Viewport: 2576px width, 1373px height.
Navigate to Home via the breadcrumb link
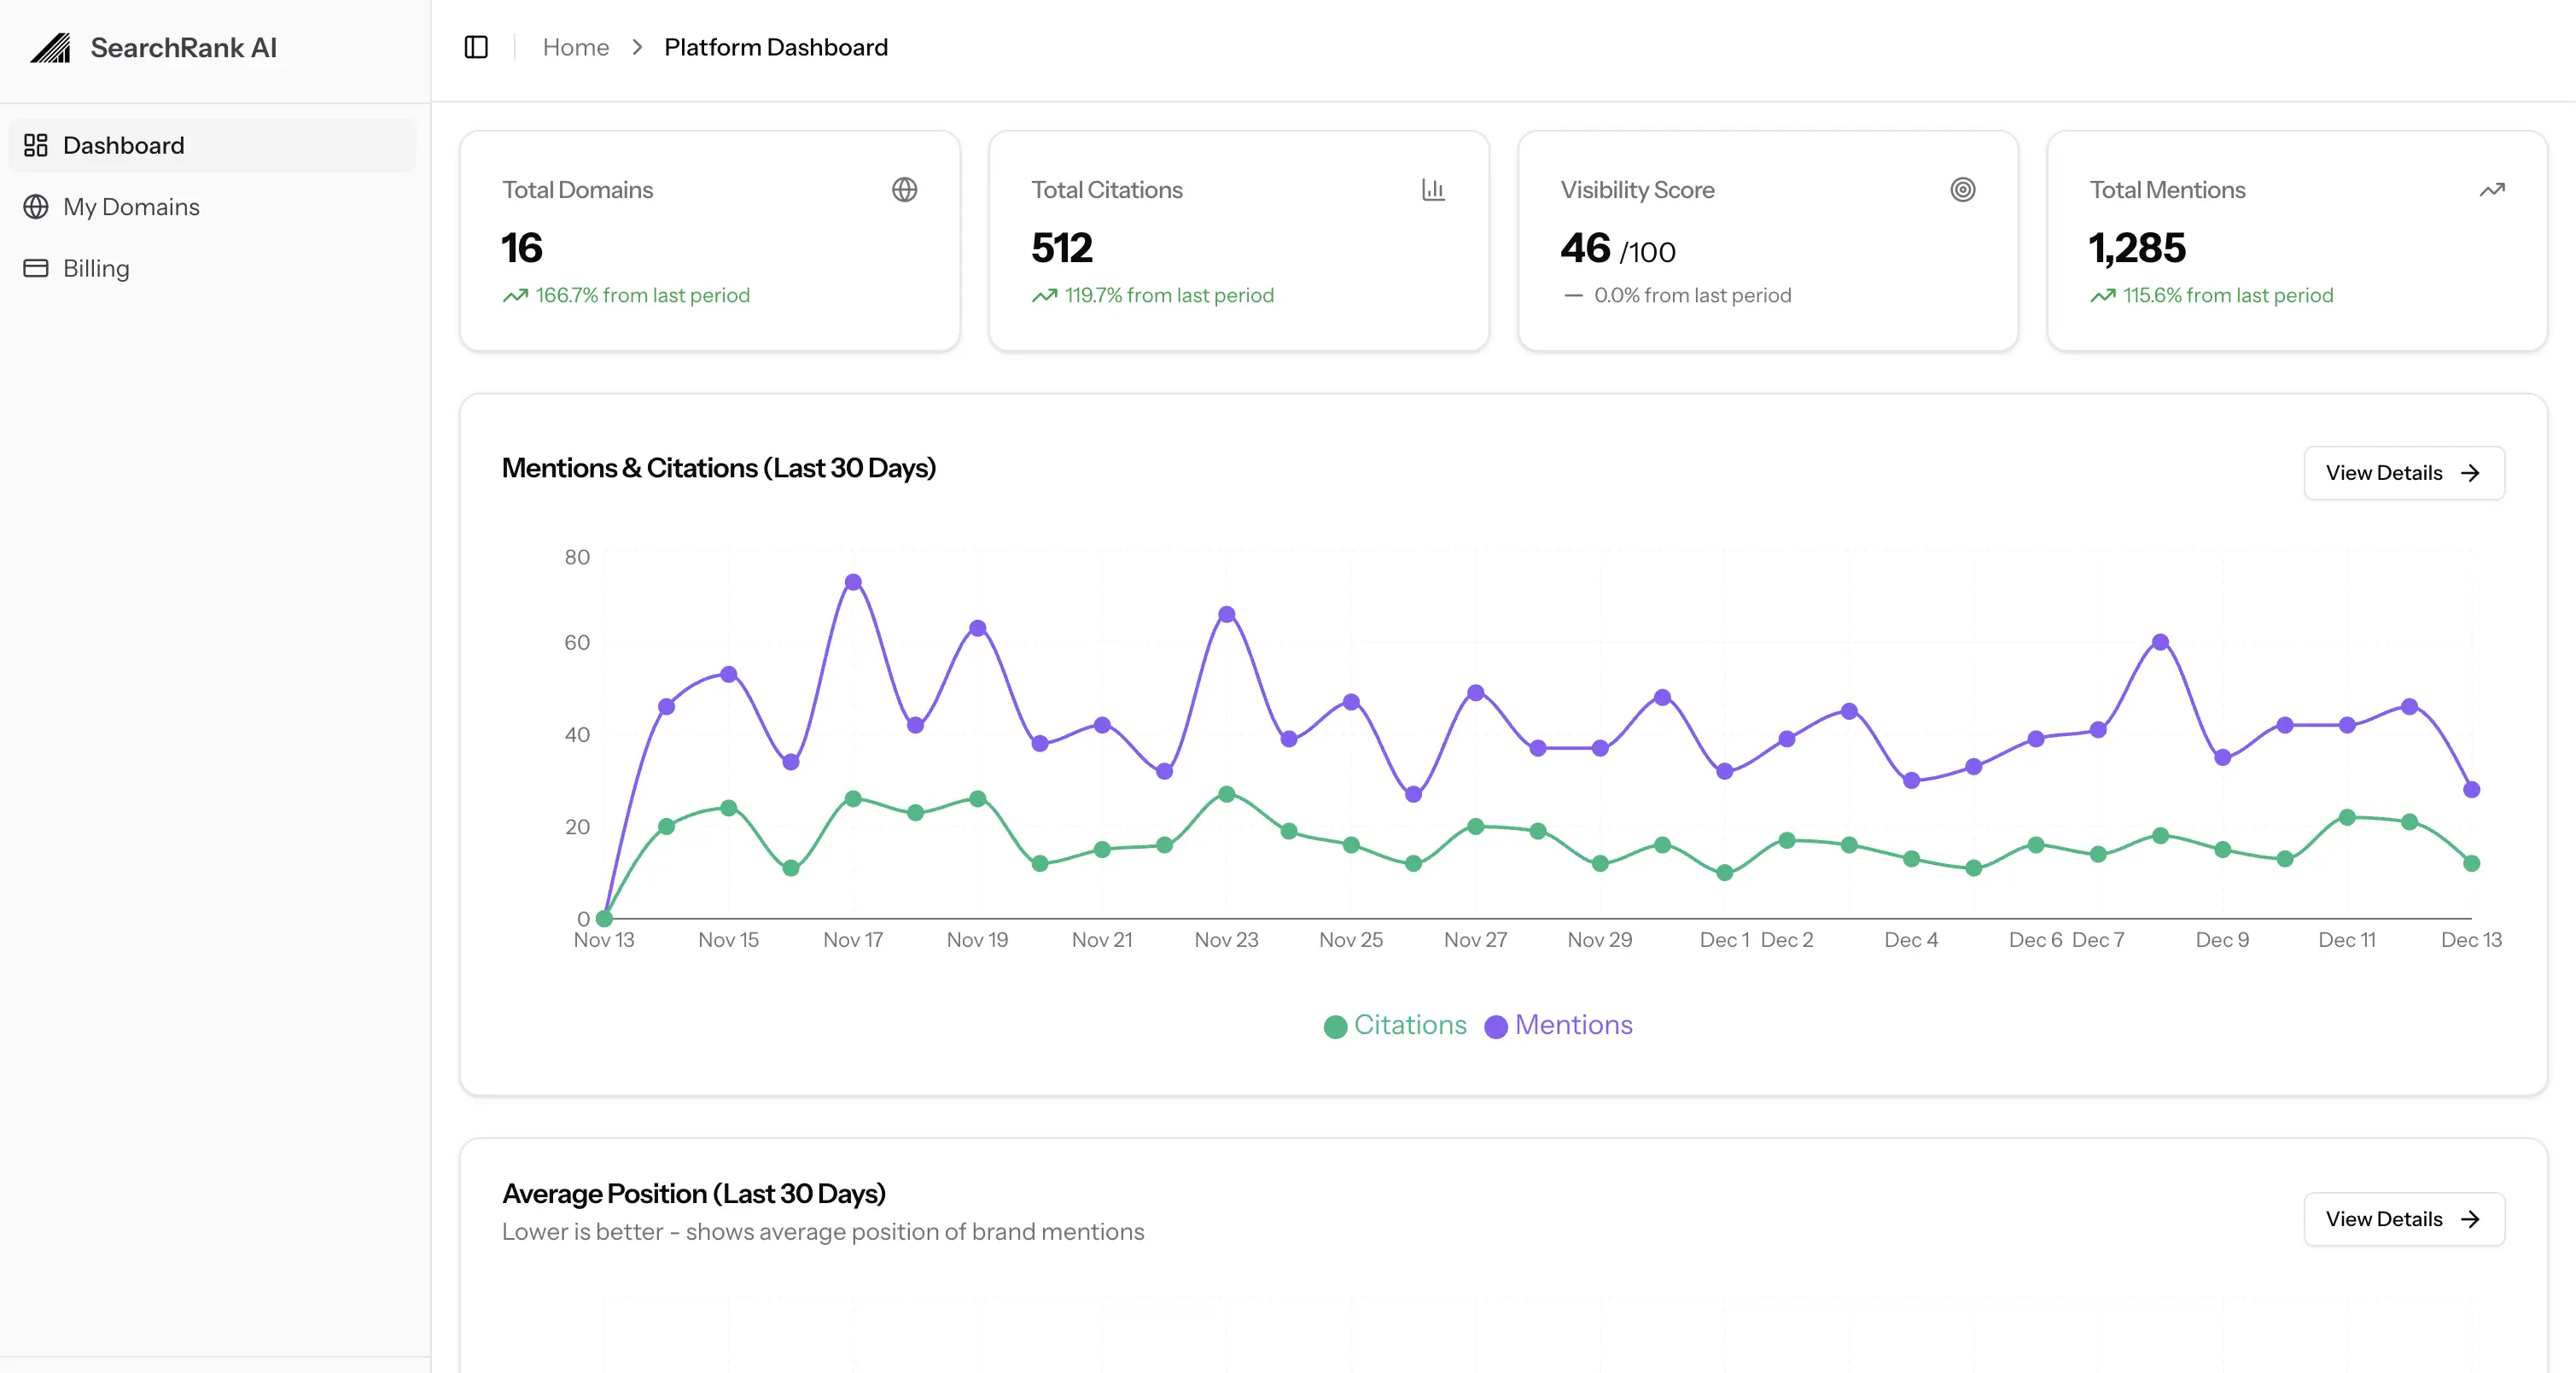576,47
